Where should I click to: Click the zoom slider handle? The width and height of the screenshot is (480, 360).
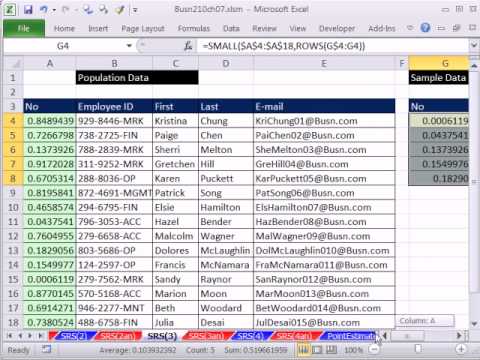pos(418,349)
